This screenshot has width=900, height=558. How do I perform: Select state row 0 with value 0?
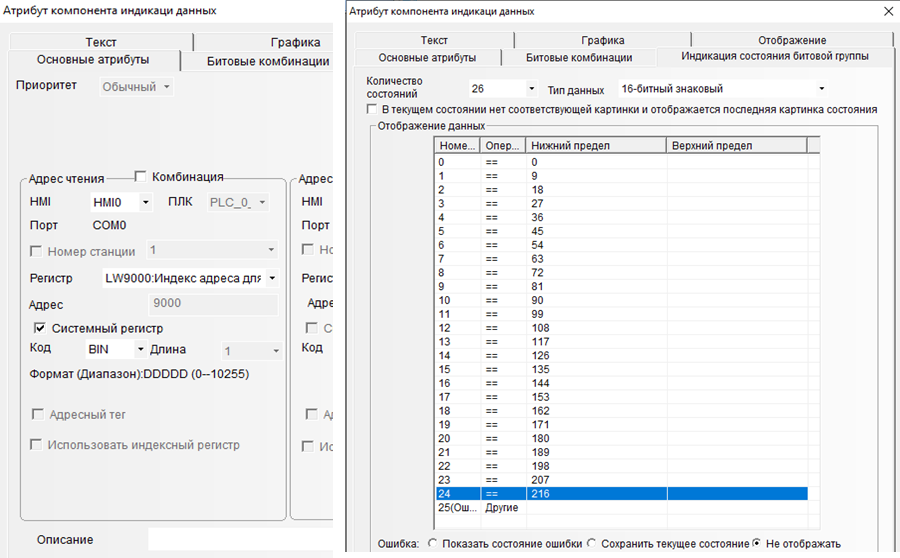click(x=622, y=162)
